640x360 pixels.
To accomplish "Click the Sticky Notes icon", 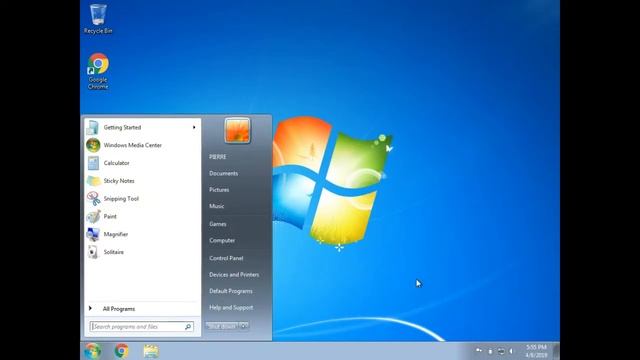I will pos(93,181).
